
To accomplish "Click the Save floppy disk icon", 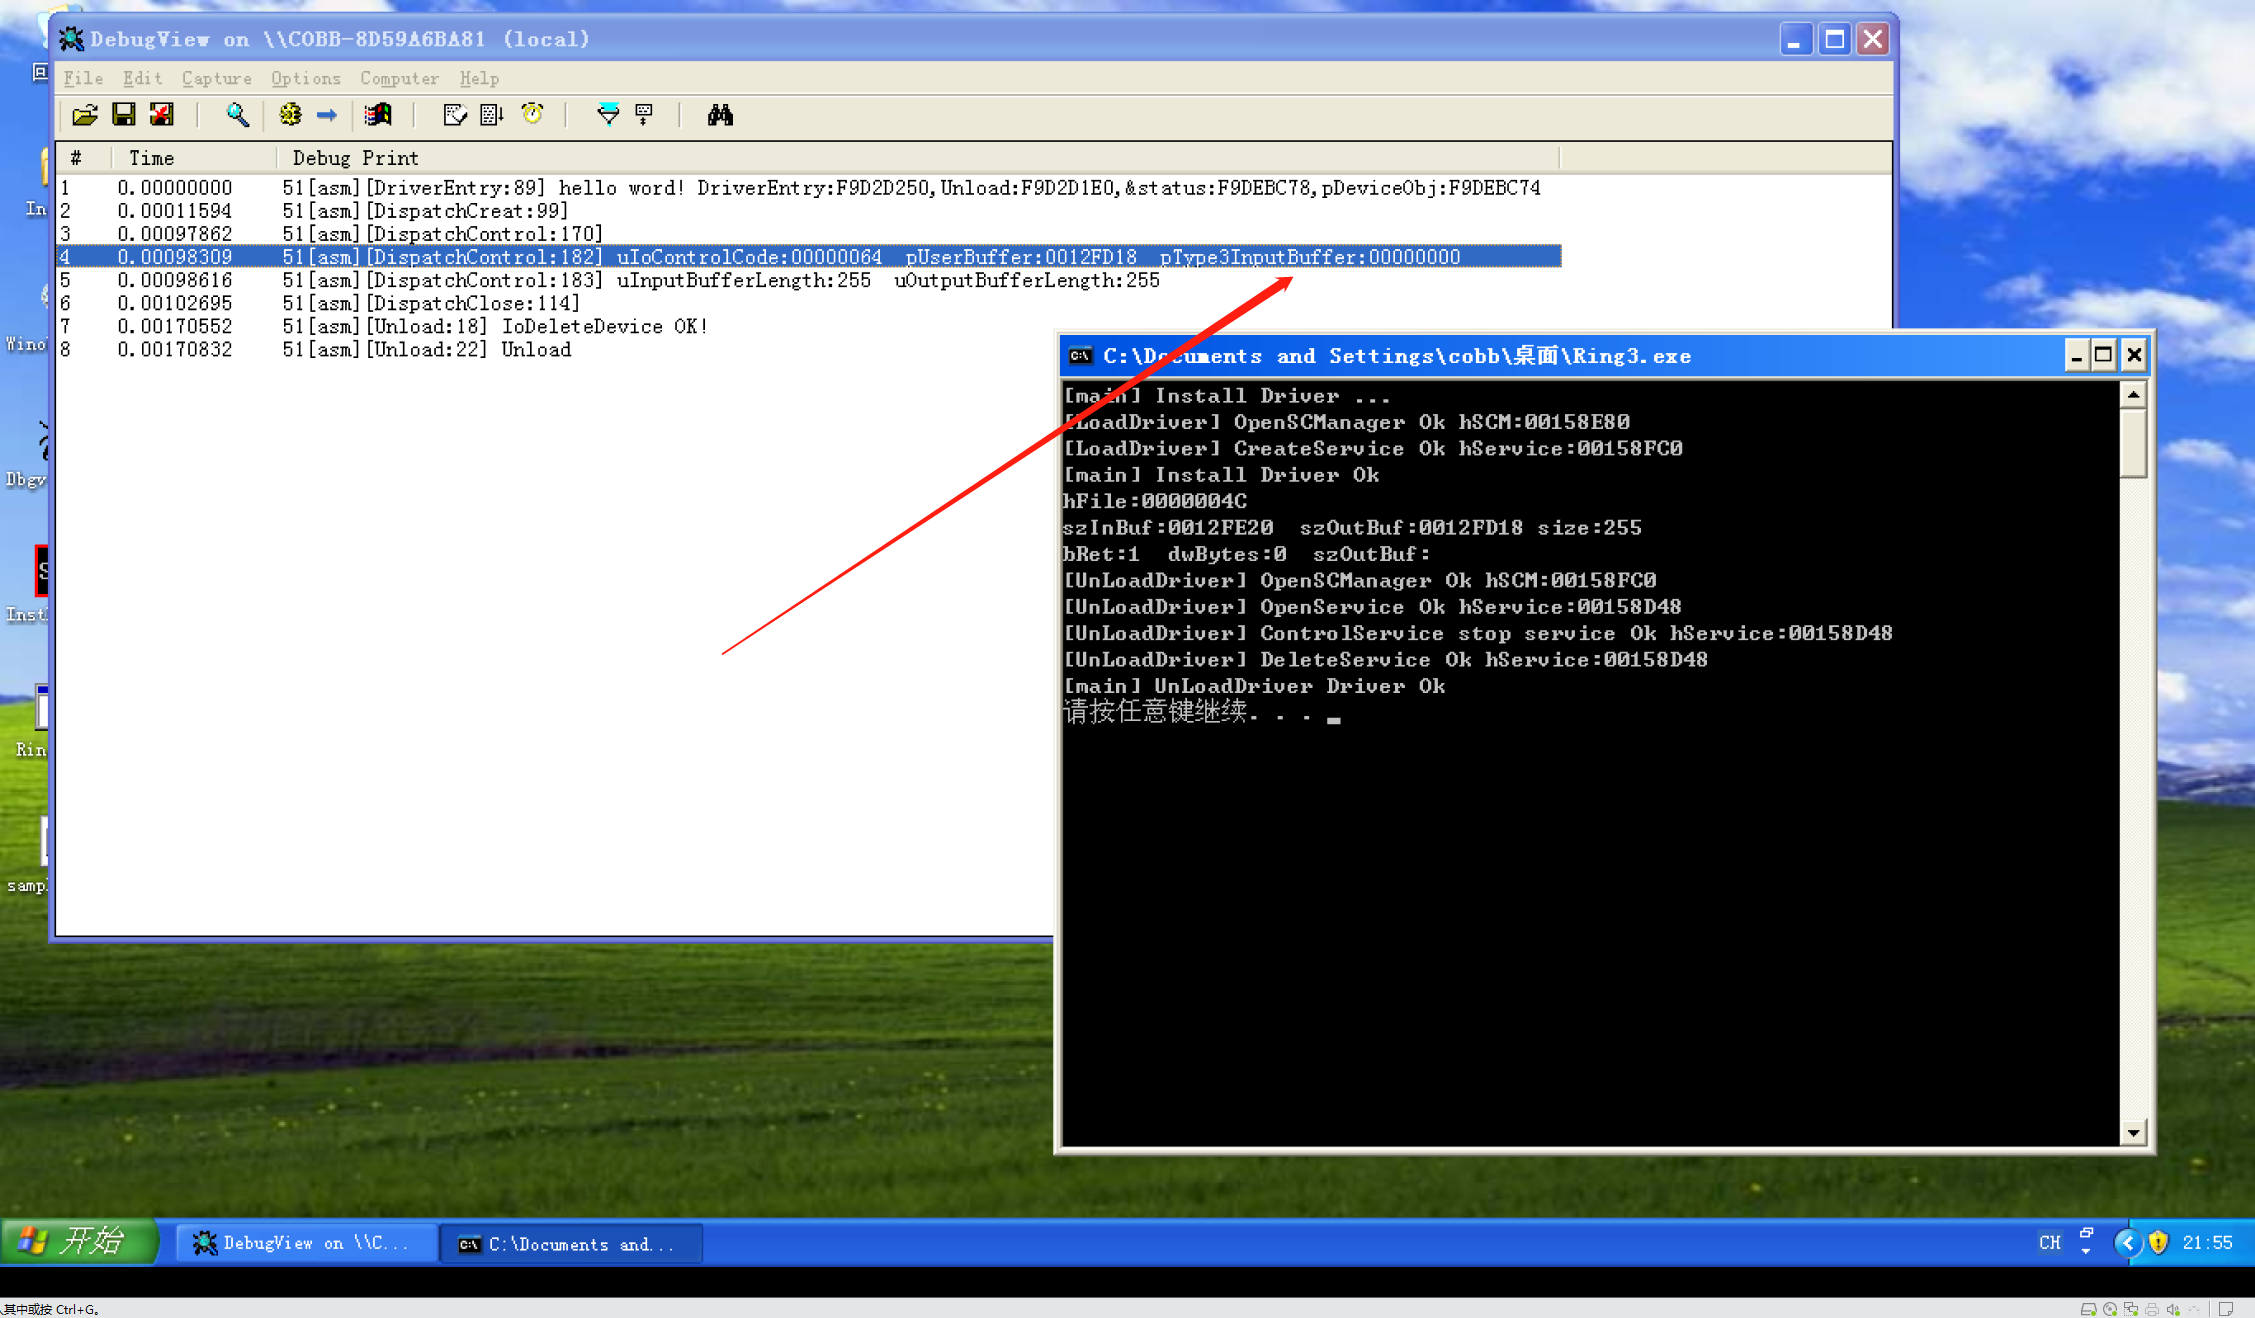I will coord(123,115).
